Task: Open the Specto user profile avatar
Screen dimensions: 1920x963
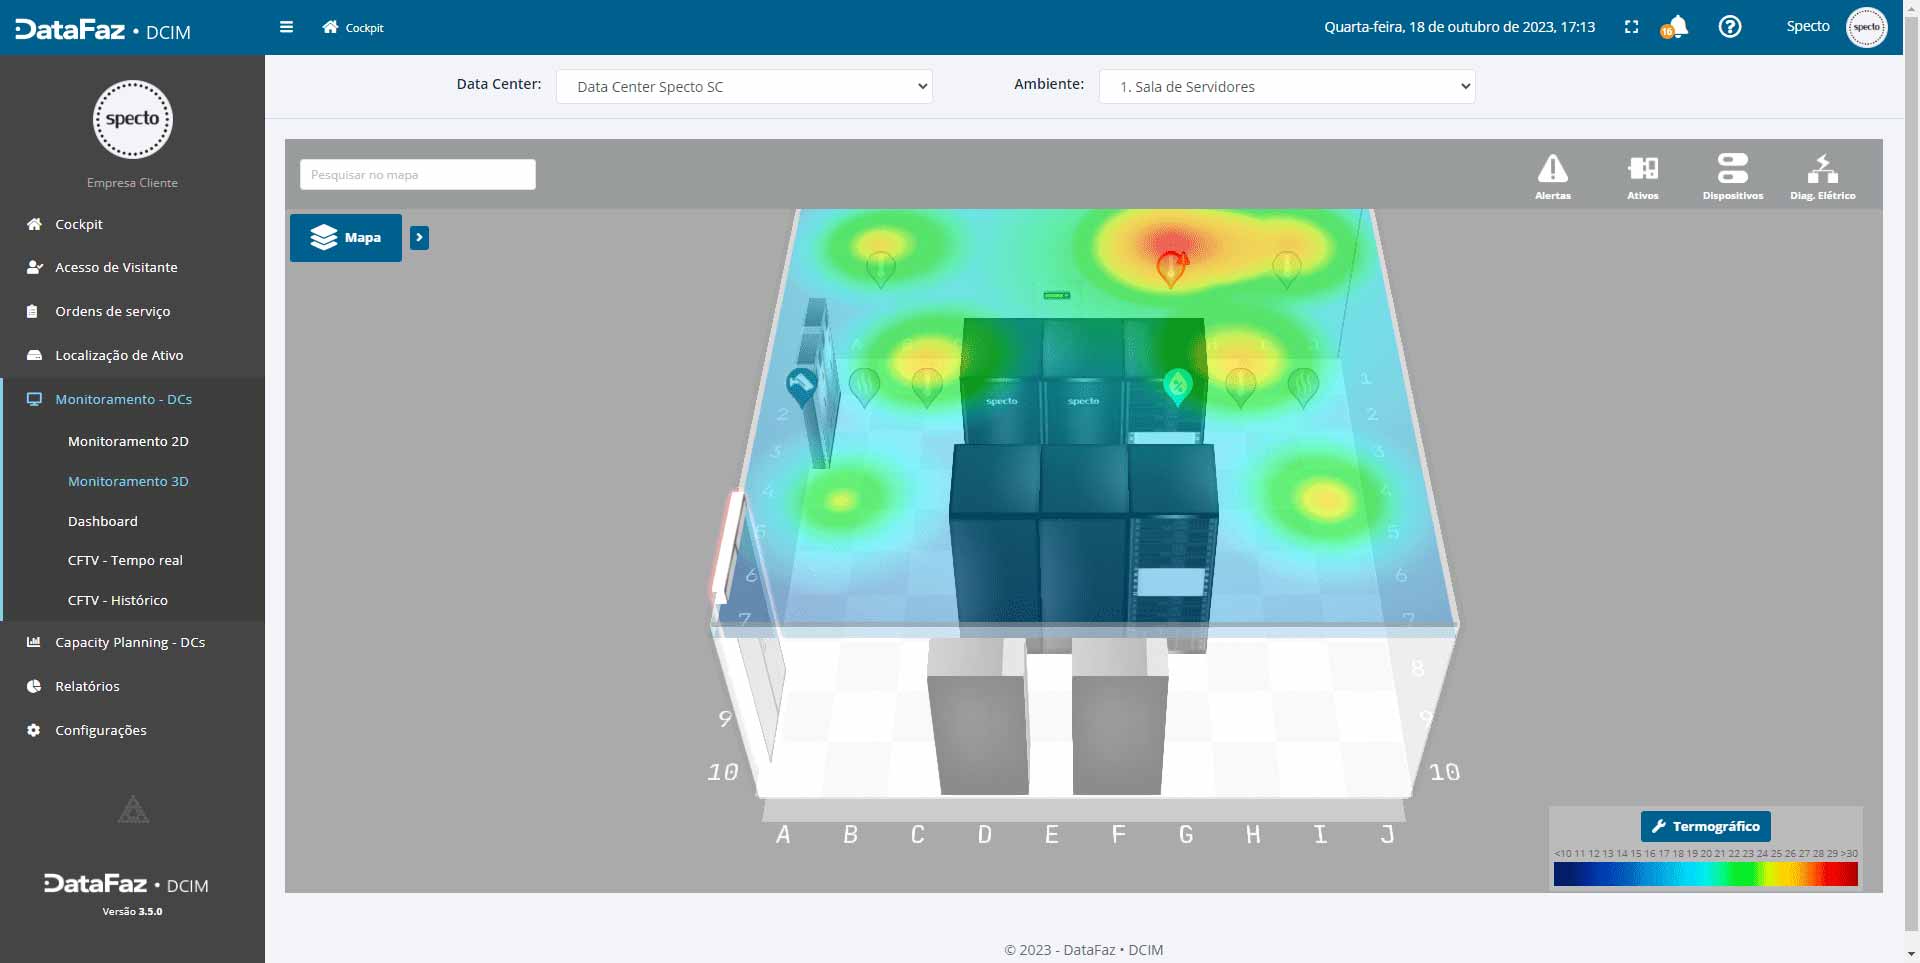Action: pos(1866,27)
